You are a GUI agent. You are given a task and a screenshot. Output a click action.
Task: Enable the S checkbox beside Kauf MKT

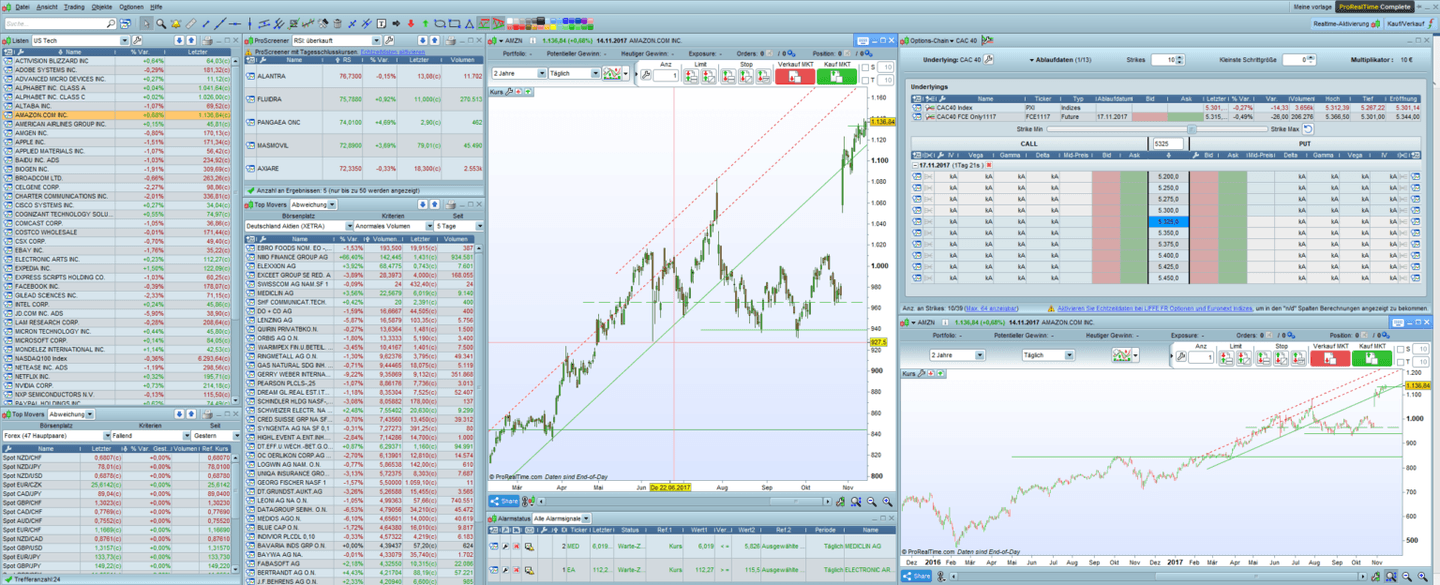click(x=863, y=65)
